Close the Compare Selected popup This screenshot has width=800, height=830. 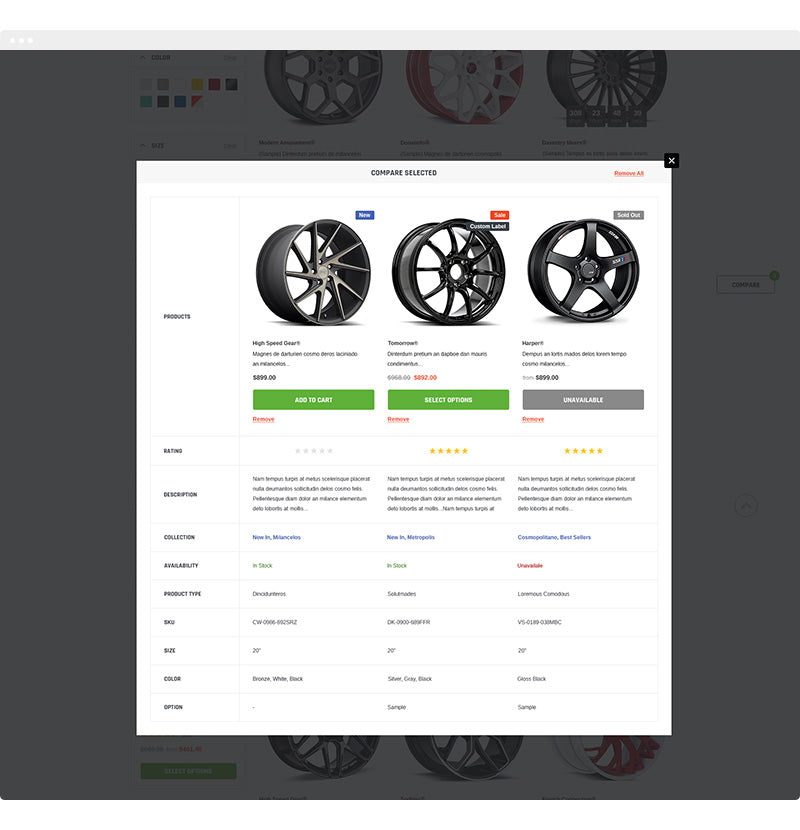[671, 160]
